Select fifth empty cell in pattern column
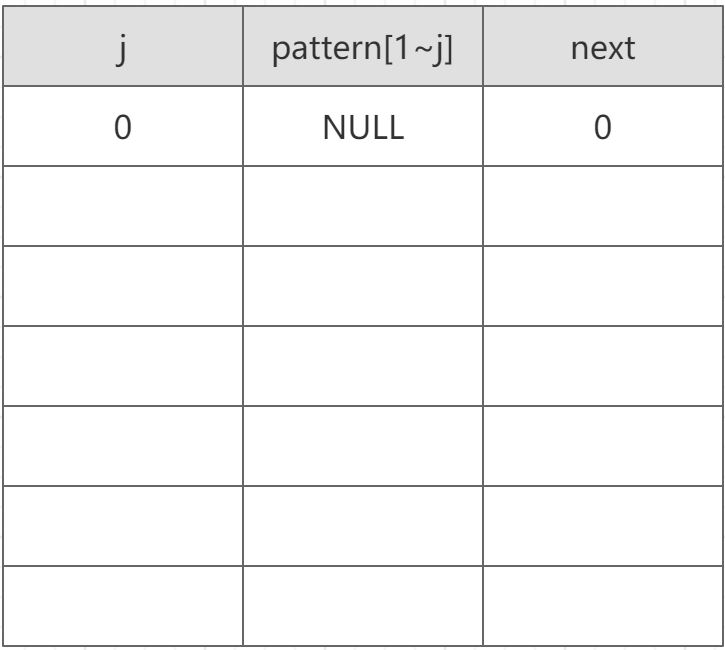 click(363, 526)
